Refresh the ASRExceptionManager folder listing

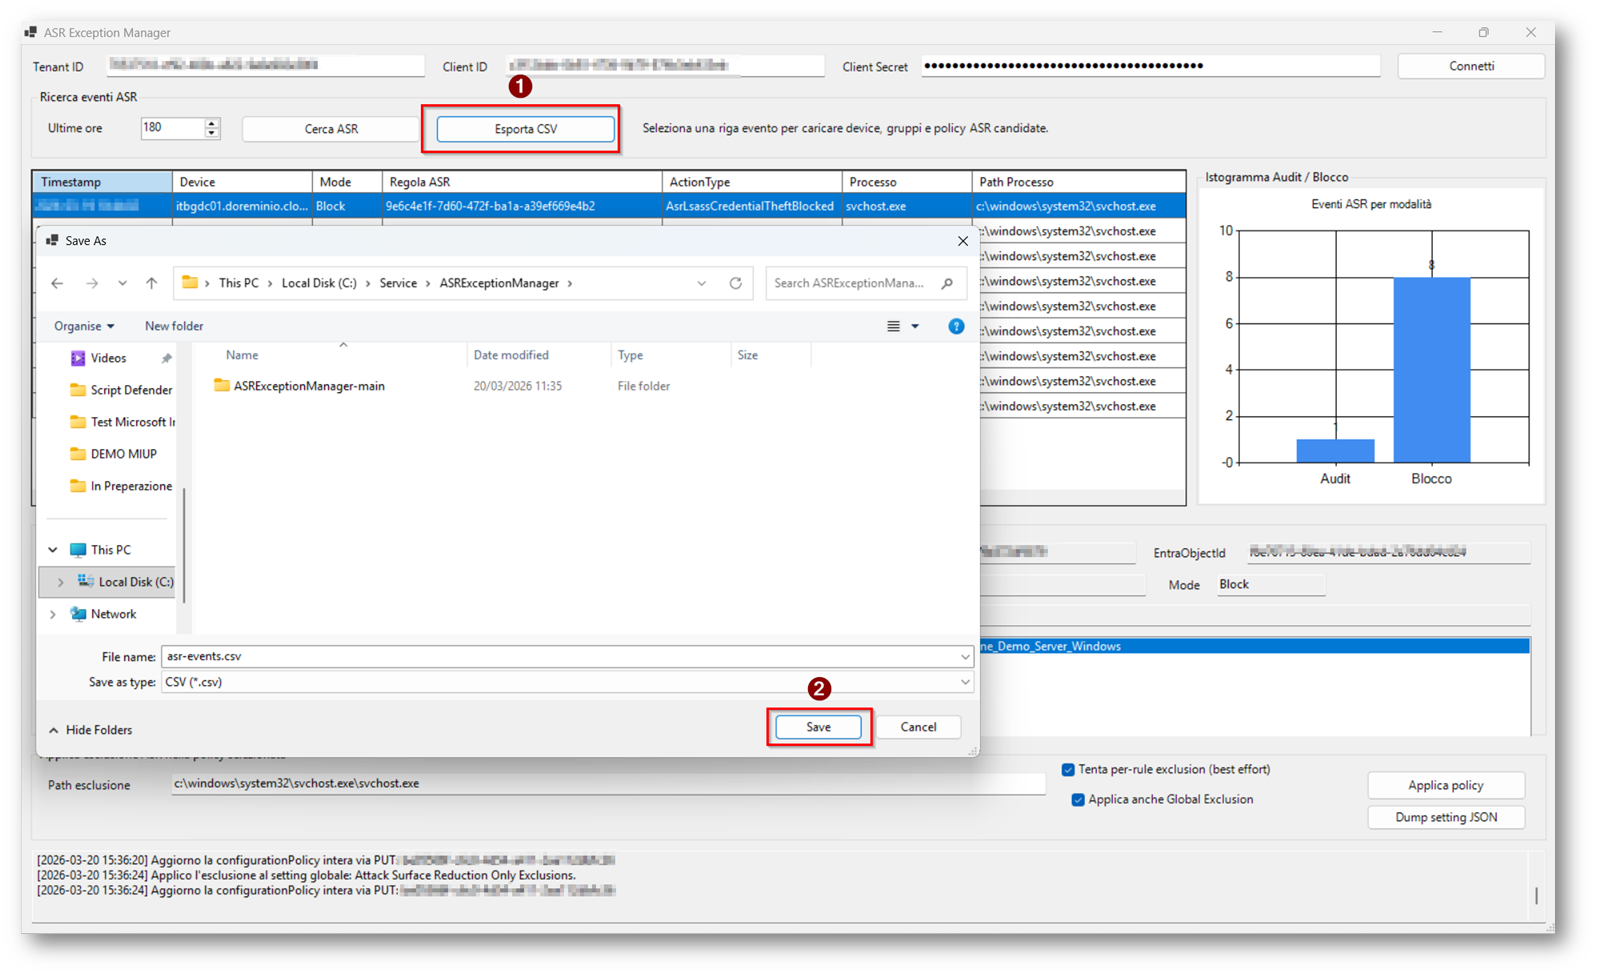[x=735, y=284]
